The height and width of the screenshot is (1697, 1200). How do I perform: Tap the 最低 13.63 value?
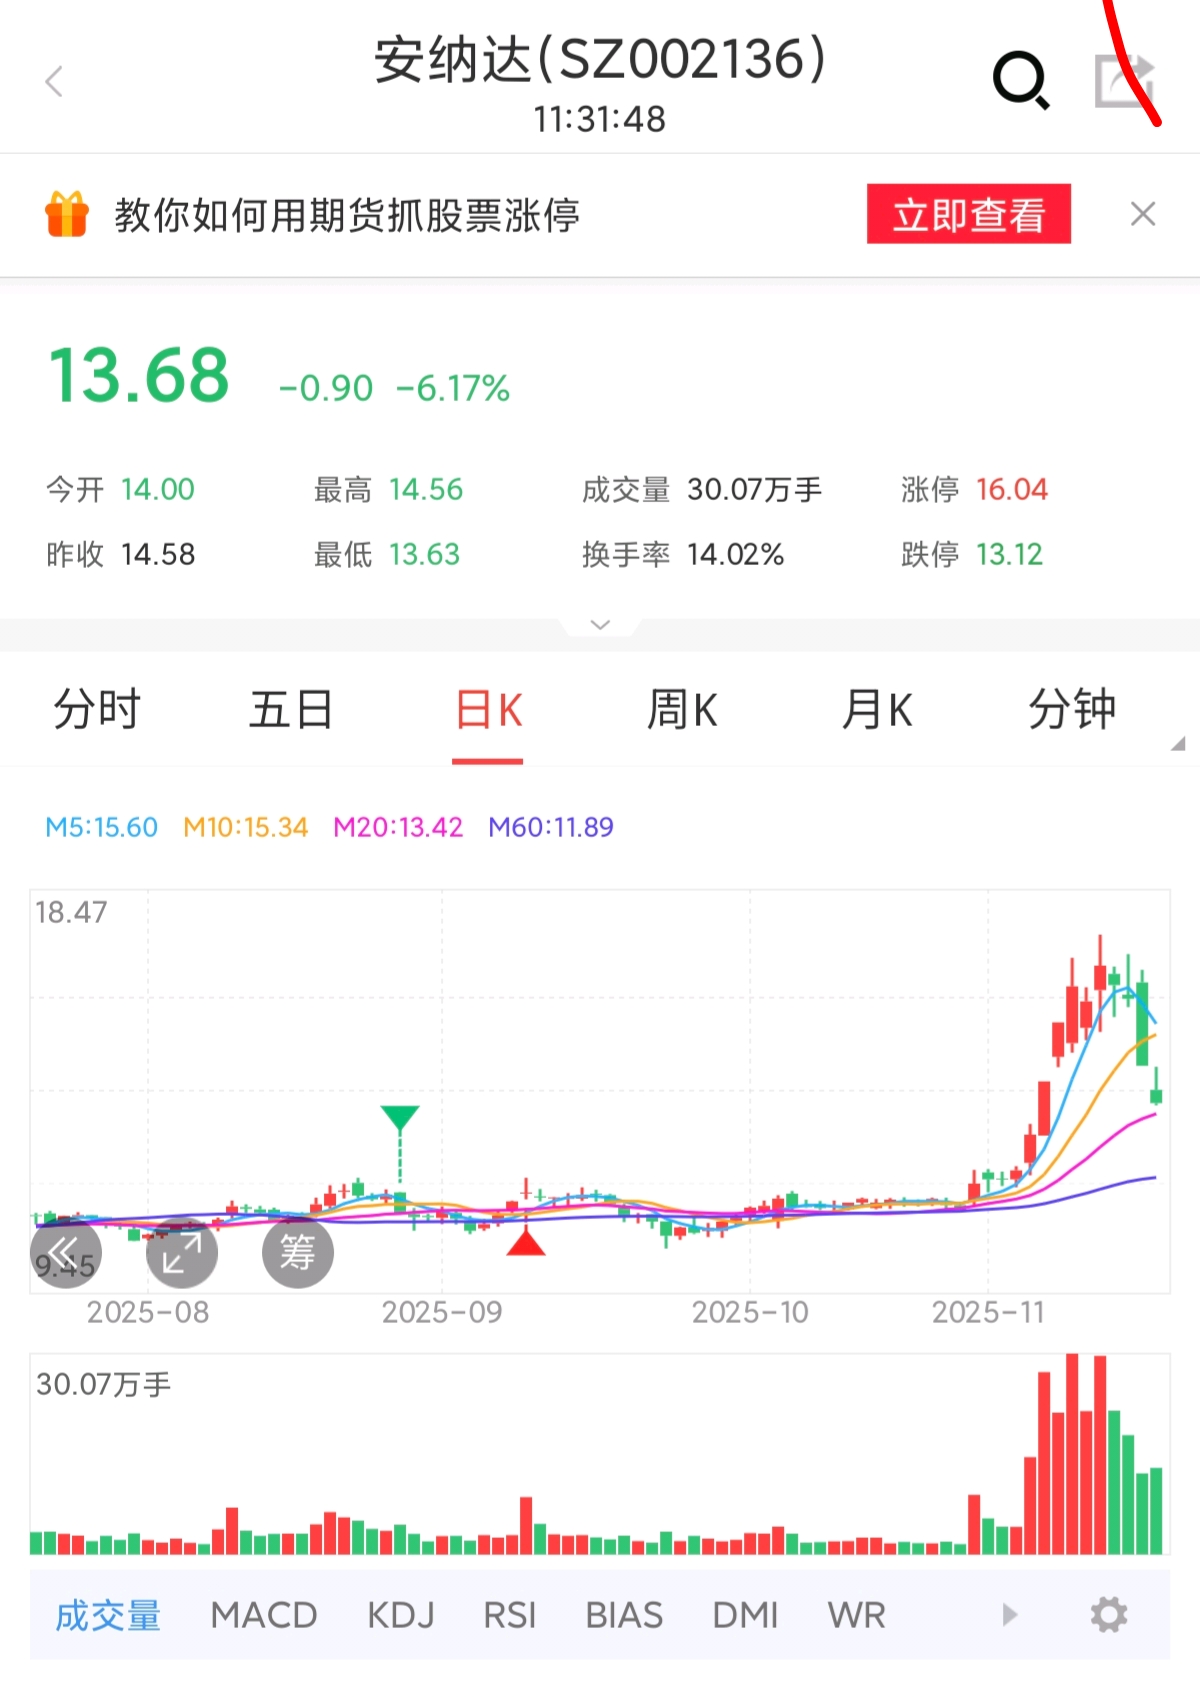[x=424, y=554]
